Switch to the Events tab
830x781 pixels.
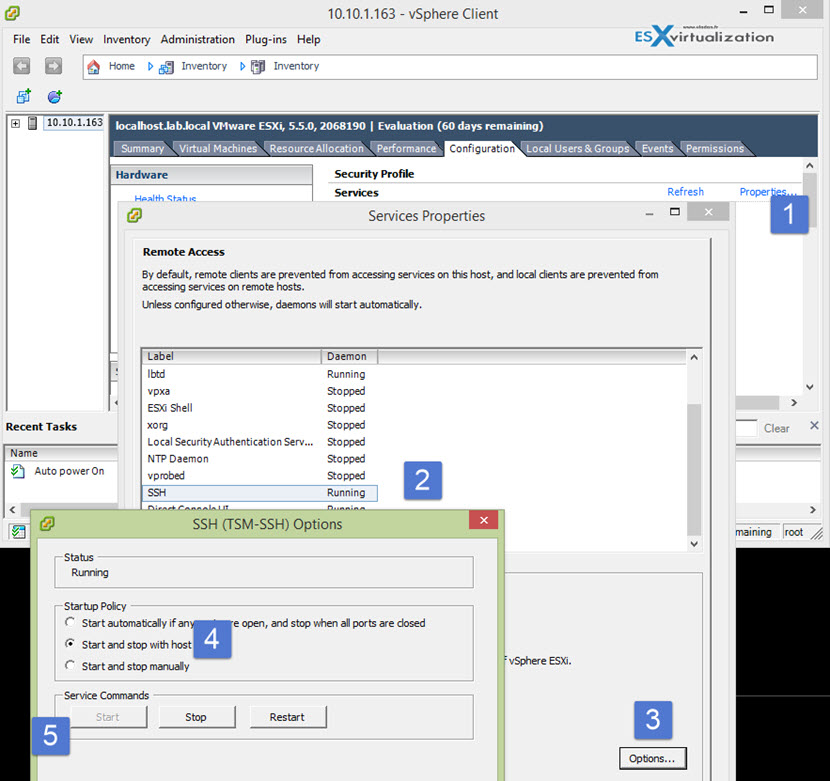click(x=657, y=149)
